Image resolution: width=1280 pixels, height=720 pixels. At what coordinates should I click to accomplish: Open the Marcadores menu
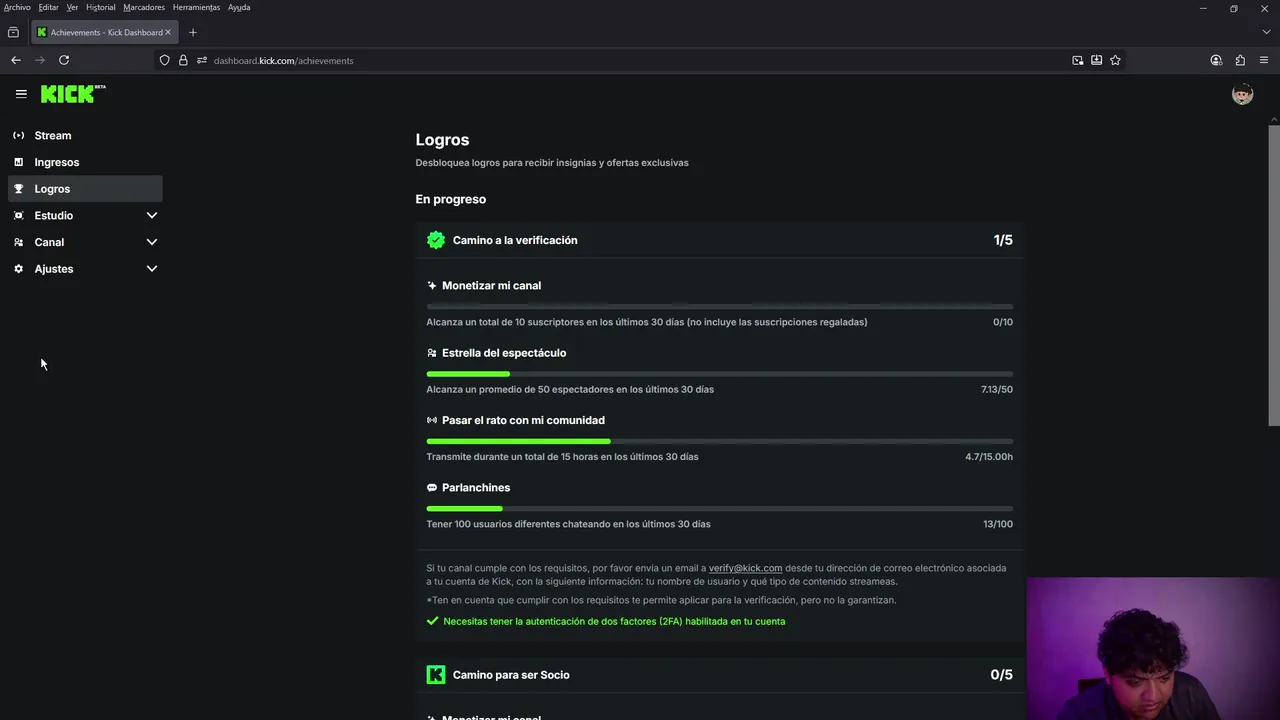pos(144,7)
